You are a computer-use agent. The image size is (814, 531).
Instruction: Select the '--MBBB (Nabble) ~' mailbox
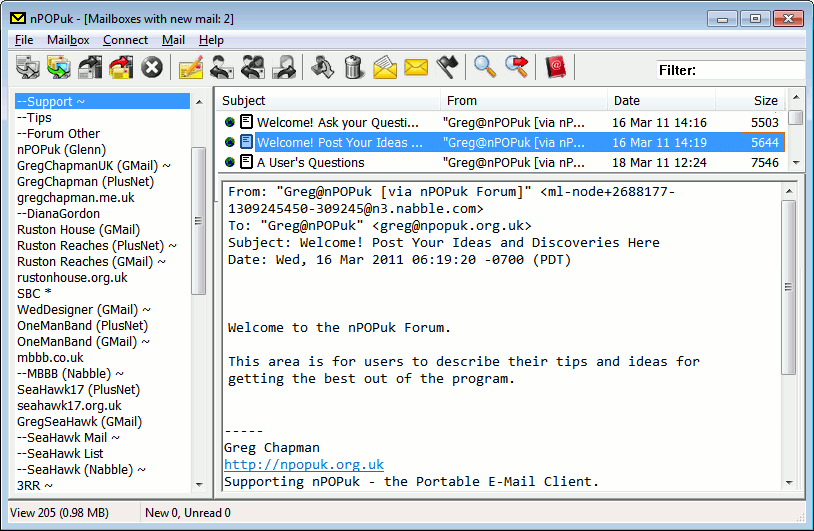[x=102, y=374]
